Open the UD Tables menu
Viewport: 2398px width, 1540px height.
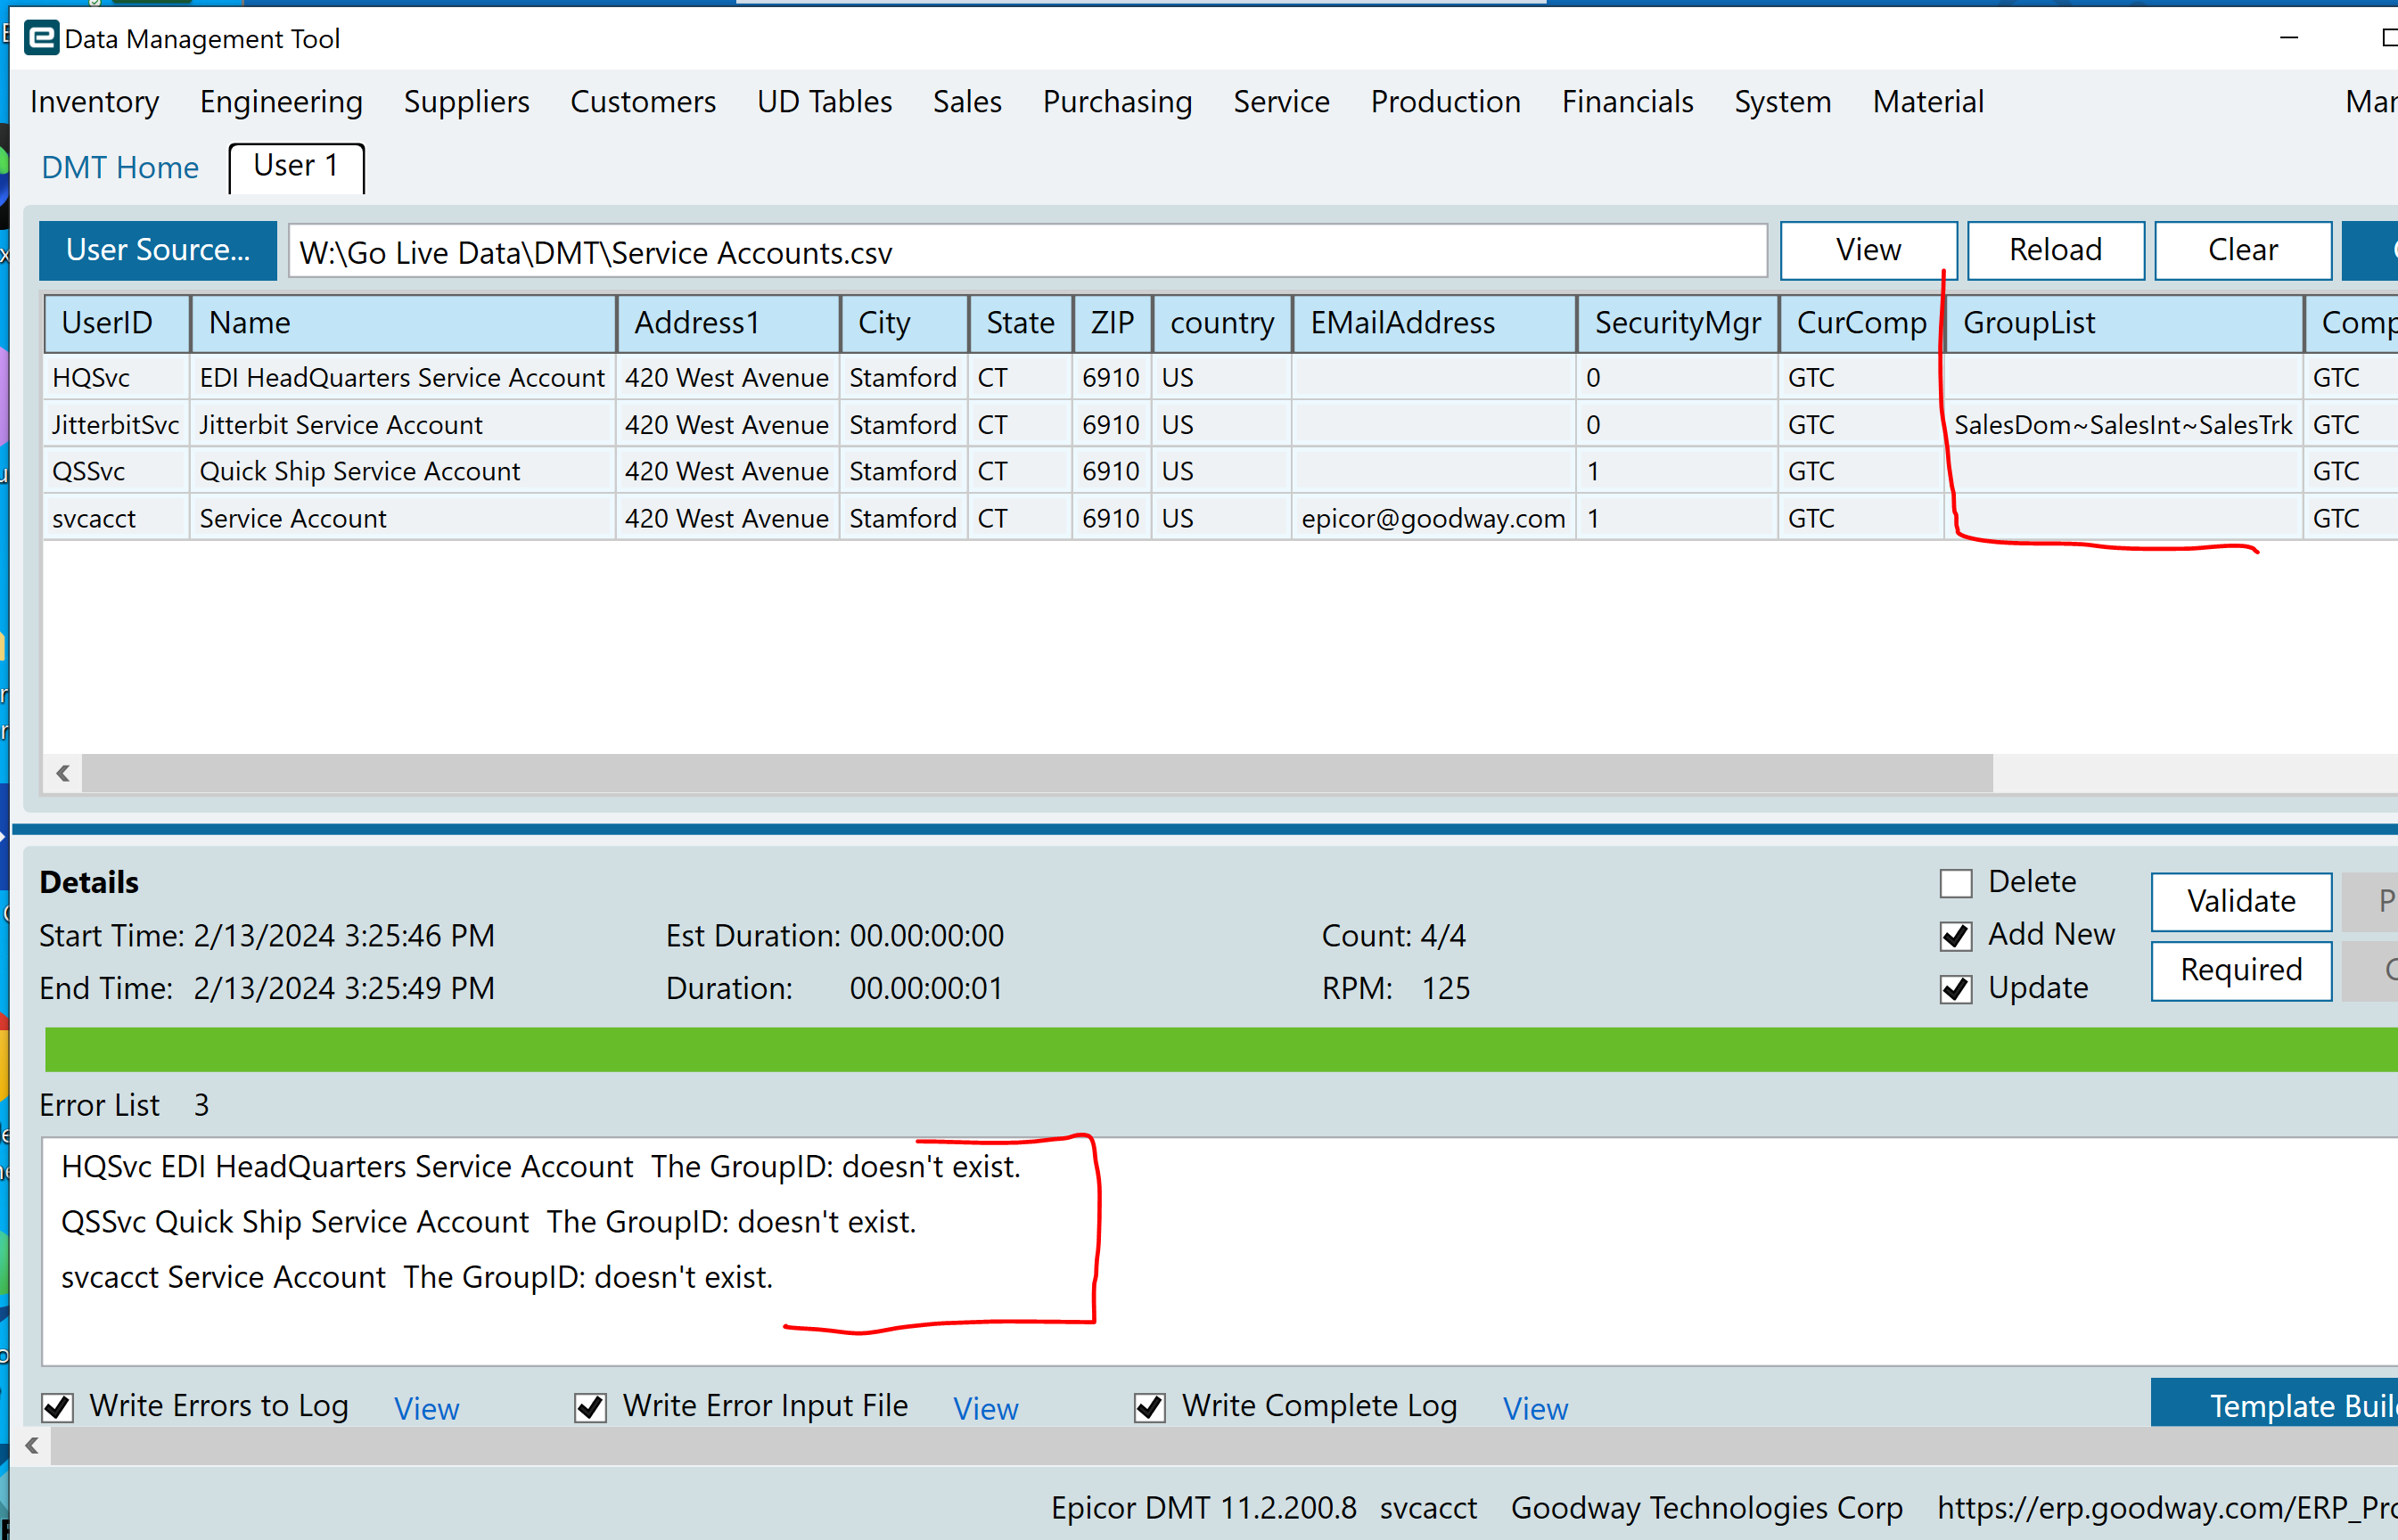823,102
